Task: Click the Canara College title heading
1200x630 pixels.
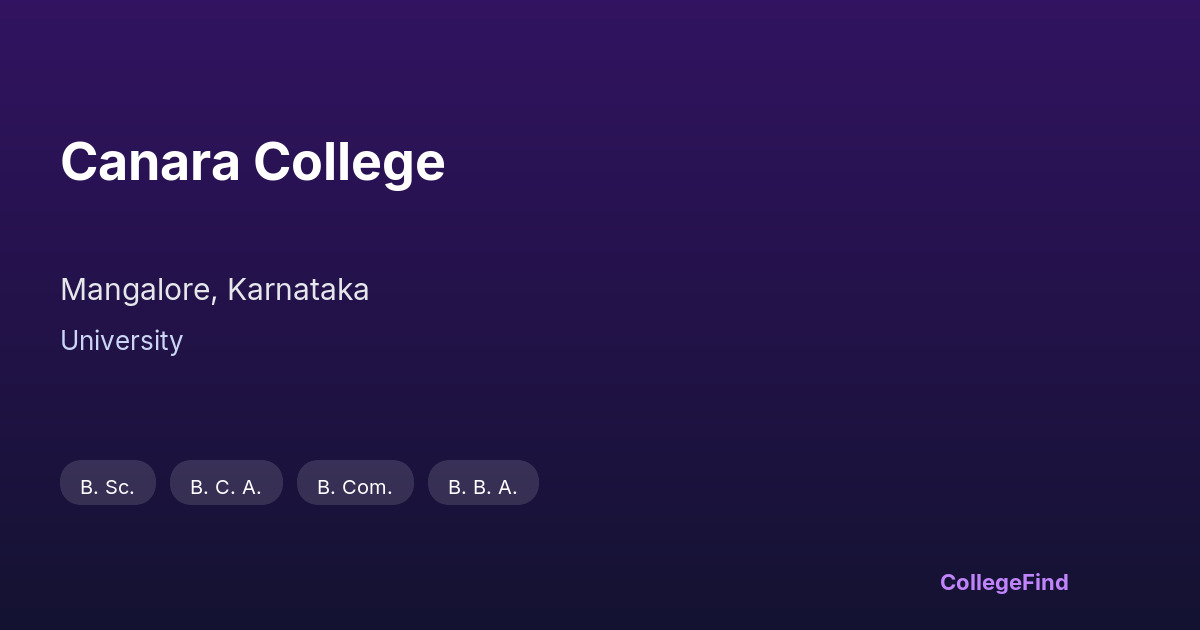Action: 252,162
